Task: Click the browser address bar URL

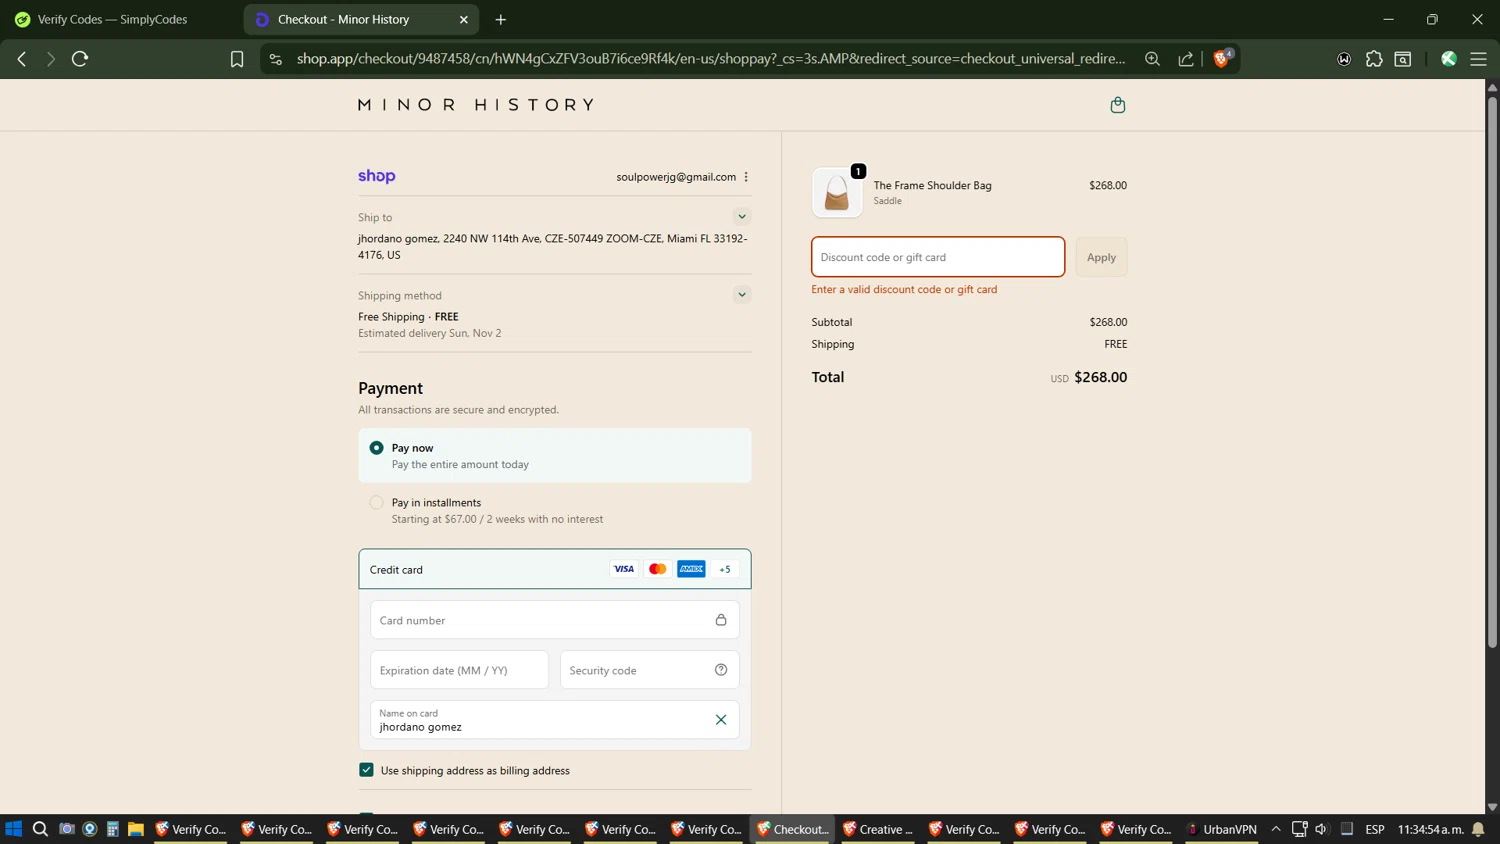Action: click(x=710, y=59)
